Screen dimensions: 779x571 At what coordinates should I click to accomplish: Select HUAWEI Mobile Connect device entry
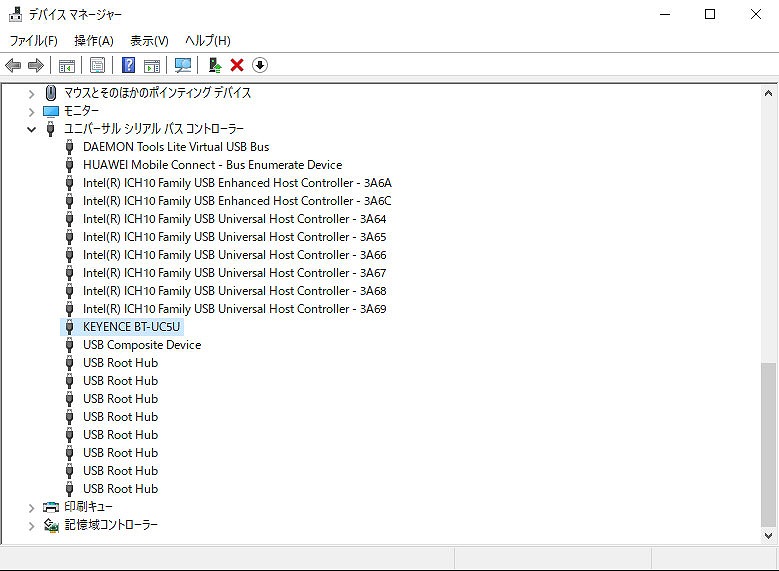coord(212,165)
